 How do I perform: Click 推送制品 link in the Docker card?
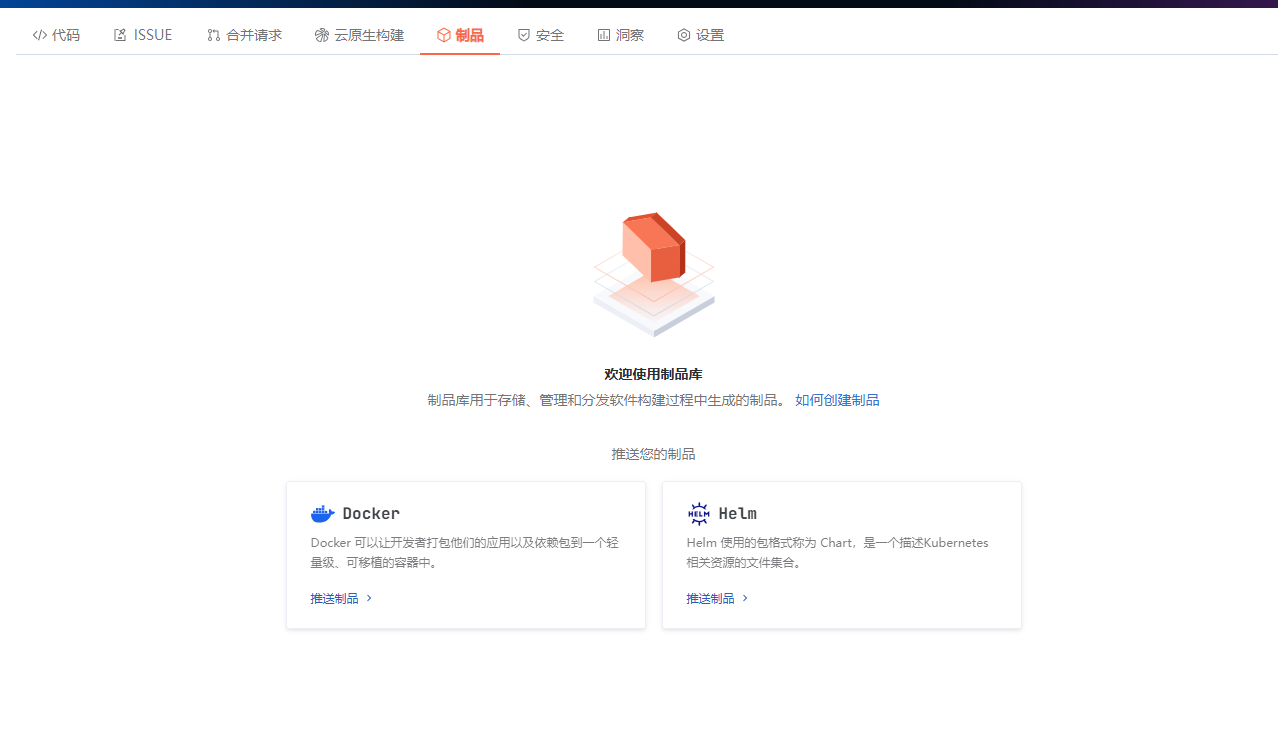click(334, 598)
